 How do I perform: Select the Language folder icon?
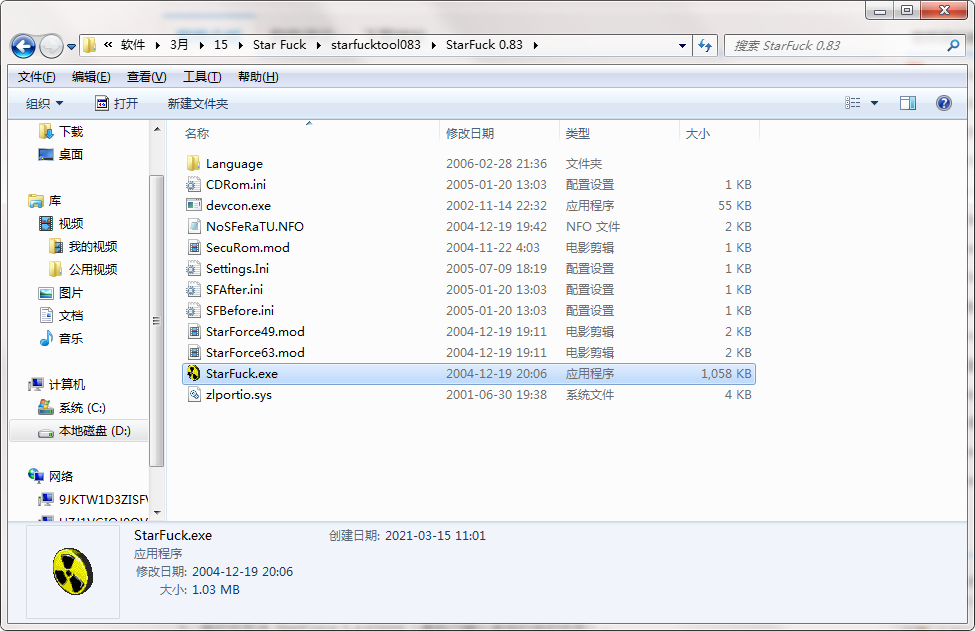[x=193, y=164]
